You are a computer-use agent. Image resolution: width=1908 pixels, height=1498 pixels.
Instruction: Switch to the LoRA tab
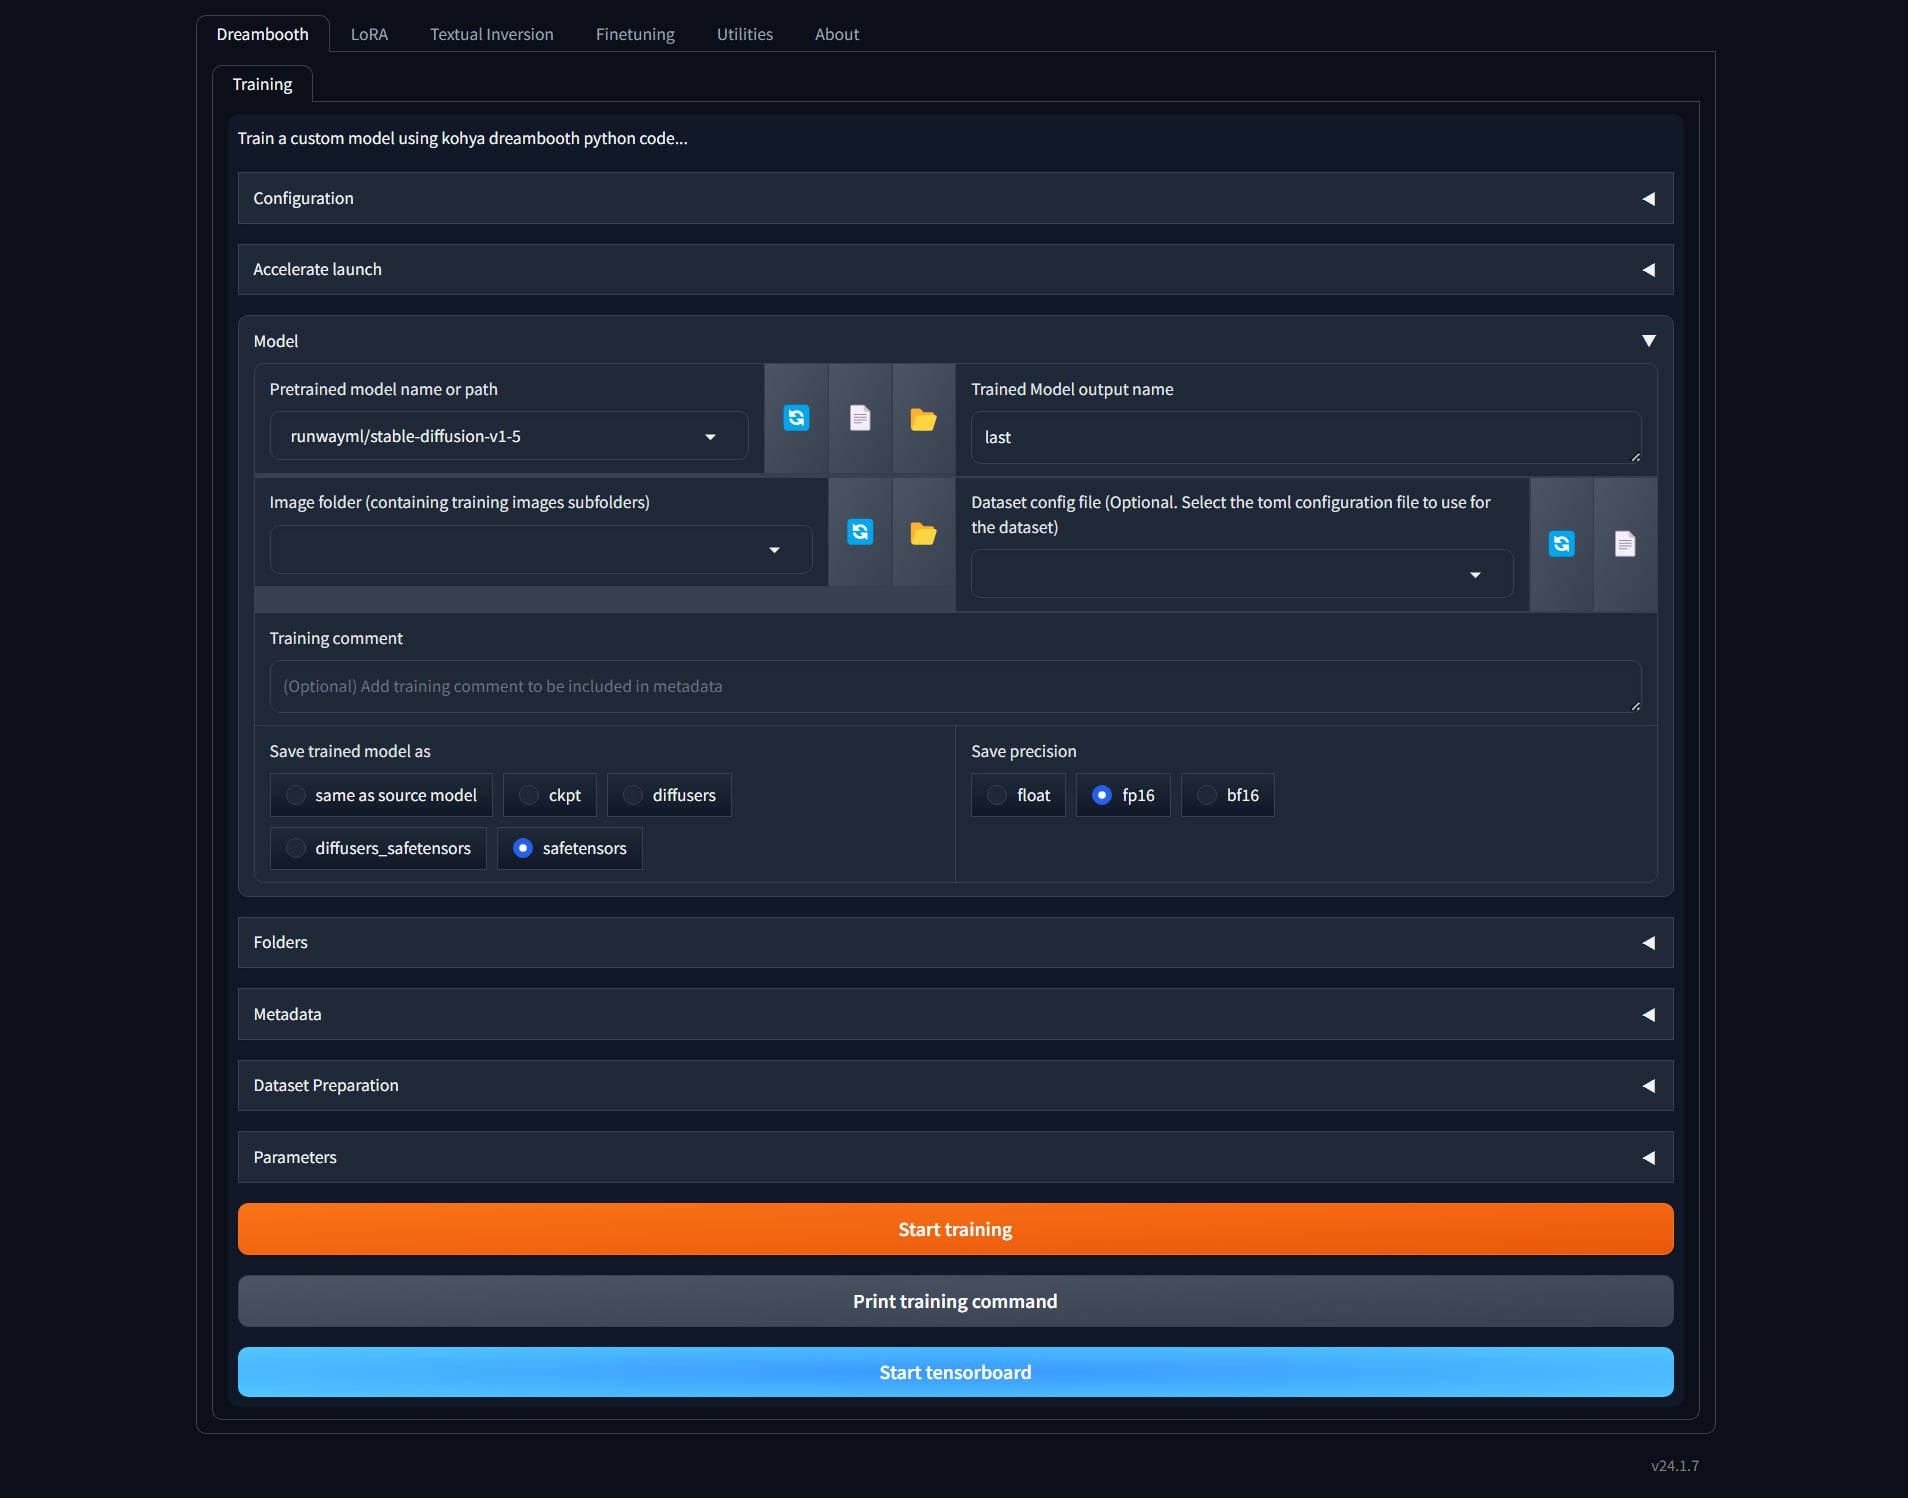tap(369, 34)
